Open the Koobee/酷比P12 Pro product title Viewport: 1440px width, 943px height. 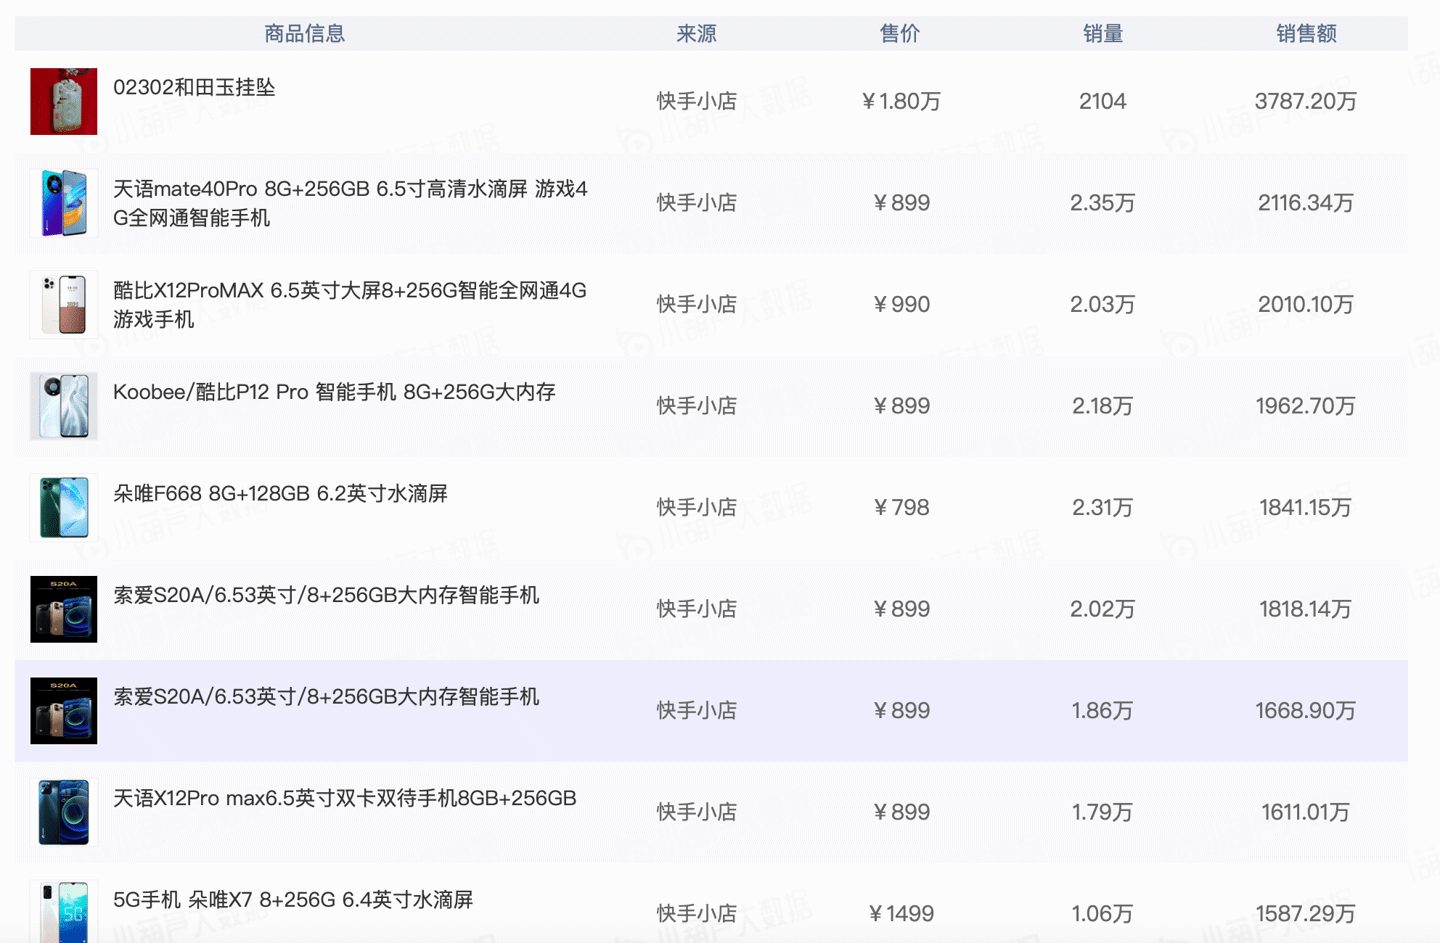[334, 392]
